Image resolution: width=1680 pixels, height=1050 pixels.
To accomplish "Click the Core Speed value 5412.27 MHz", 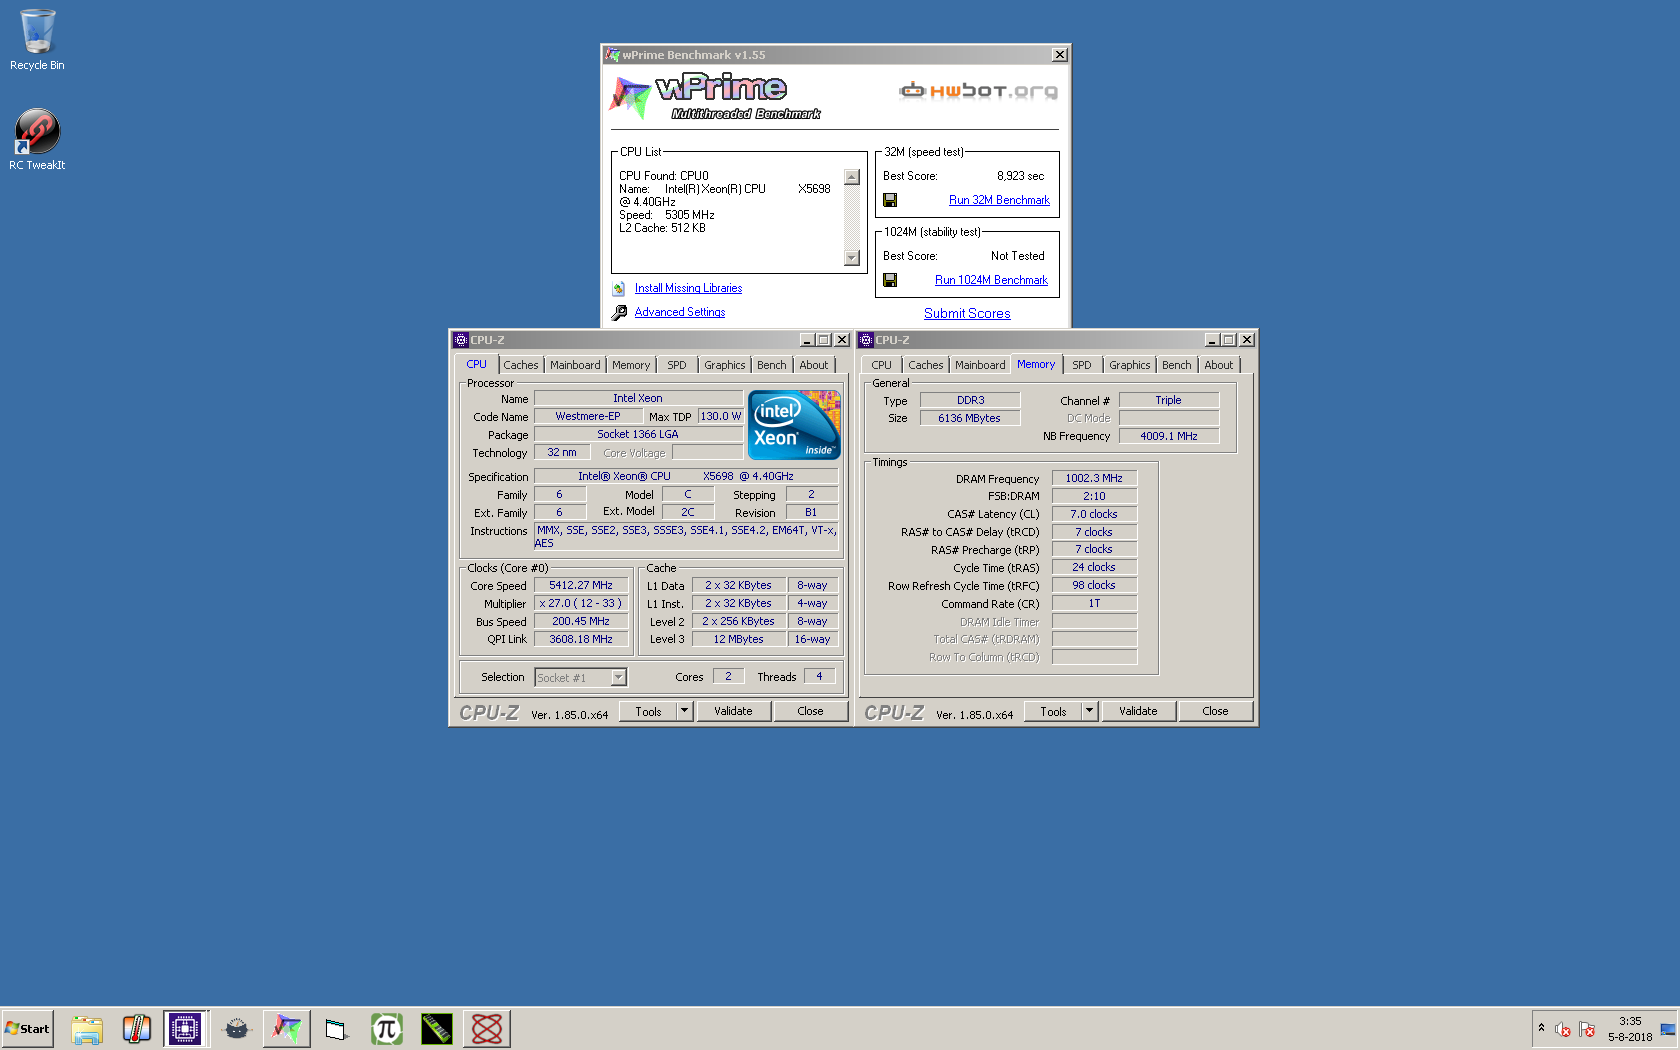I will 581,585.
